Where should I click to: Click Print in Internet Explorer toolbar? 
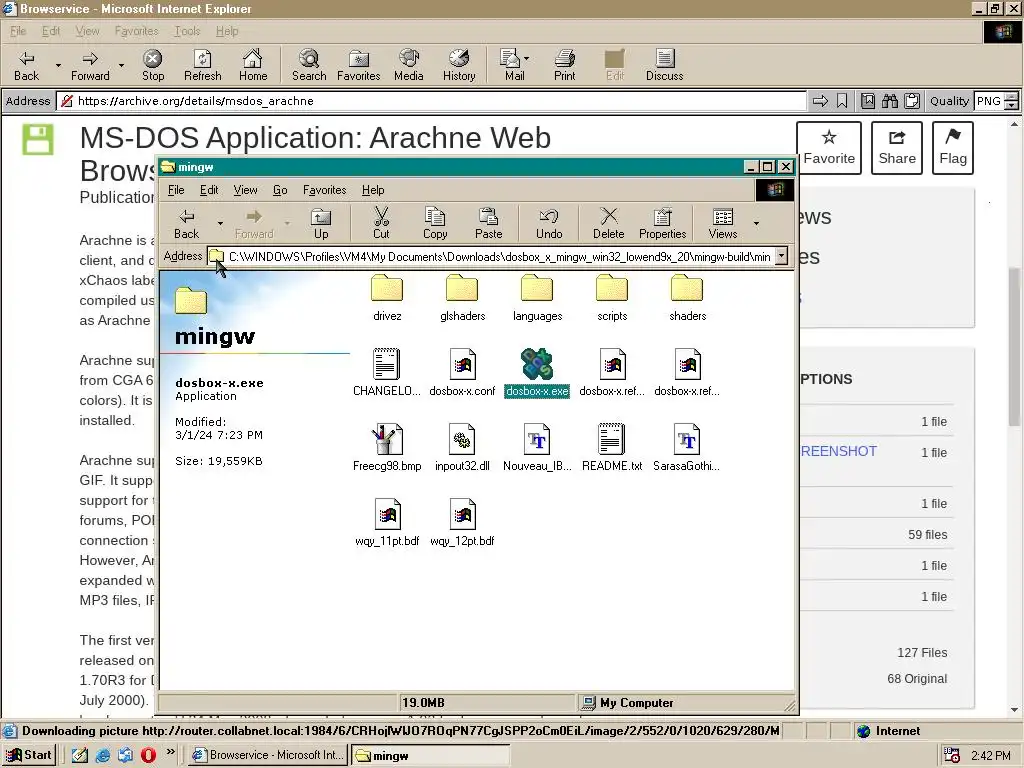pyautogui.click(x=565, y=65)
